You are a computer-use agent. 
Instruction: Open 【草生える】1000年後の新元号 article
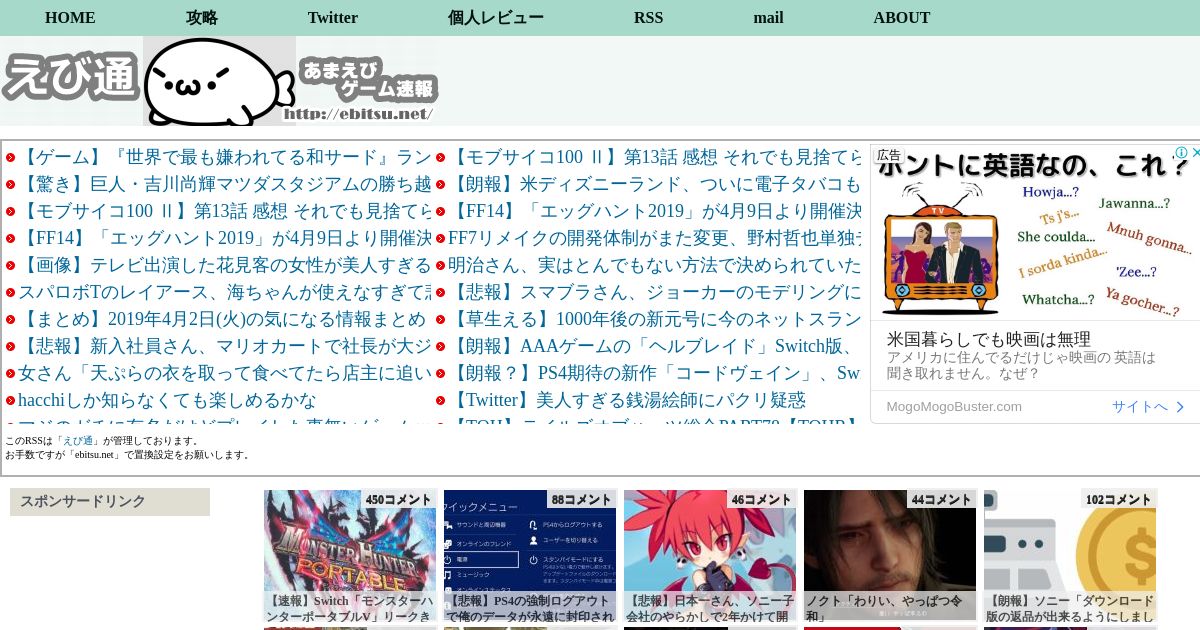(655, 319)
